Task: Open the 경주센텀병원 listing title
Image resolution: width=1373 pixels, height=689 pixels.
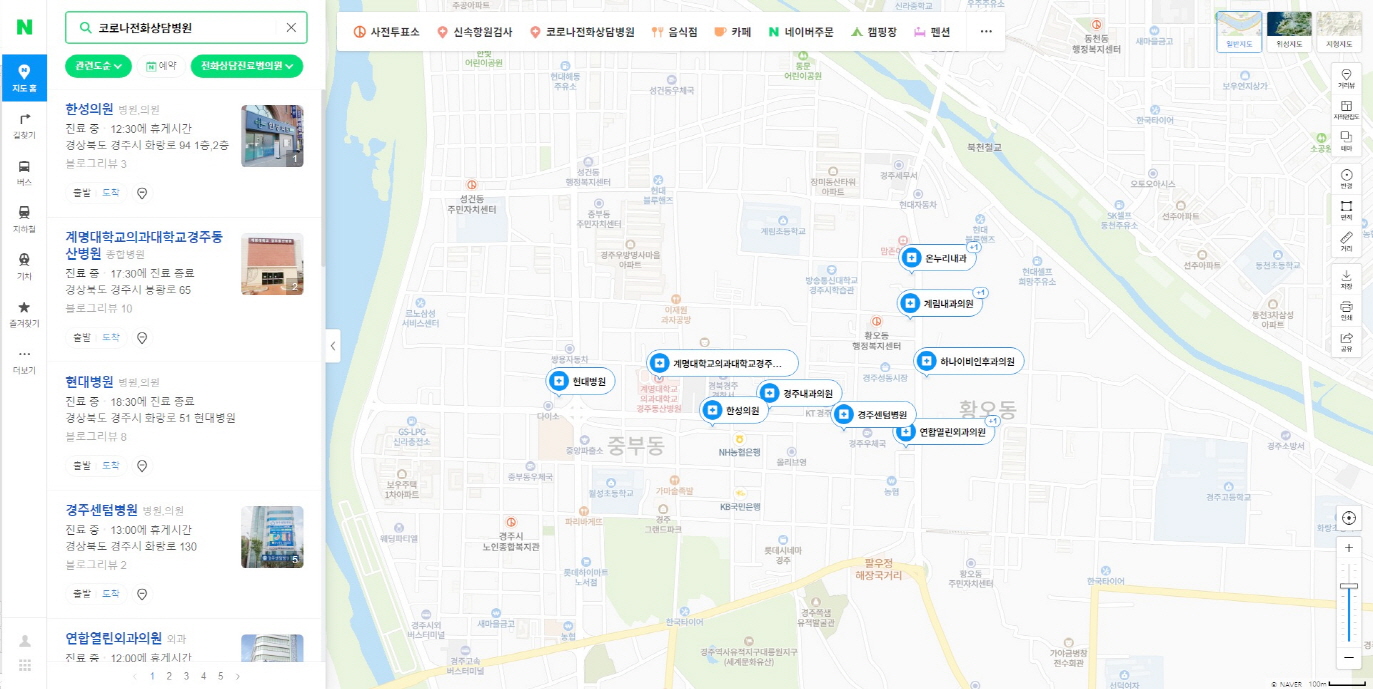Action: 101,510
